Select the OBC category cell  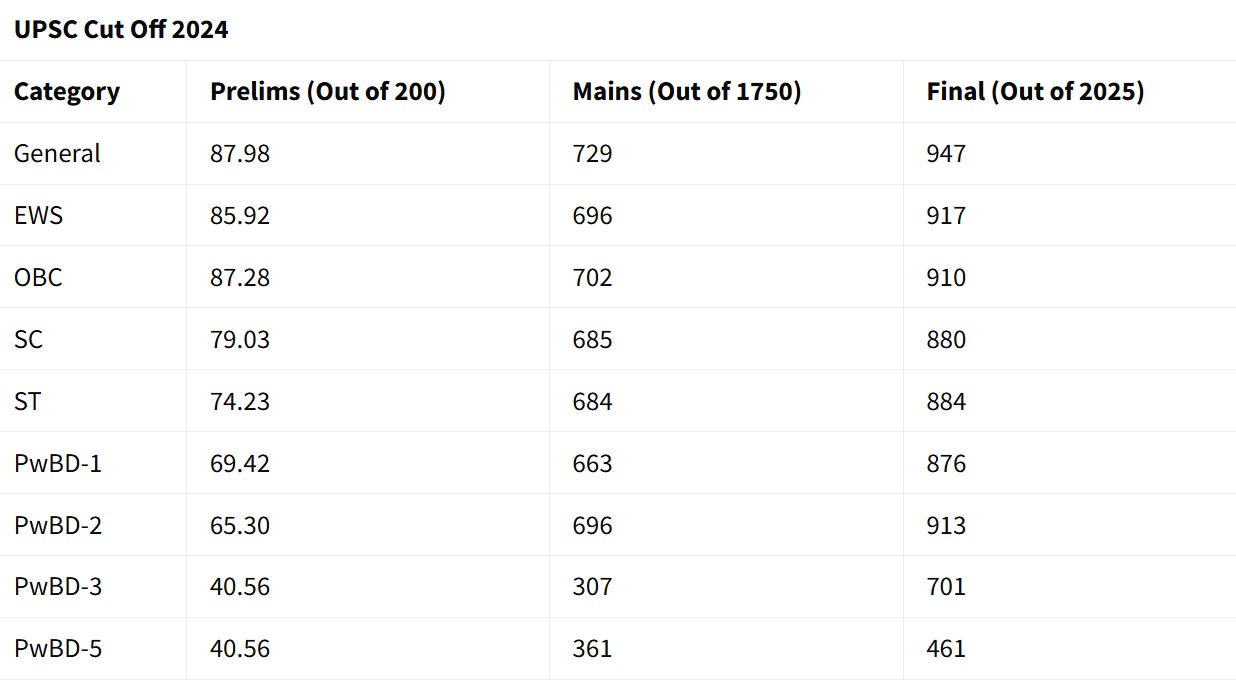[x=38, y=278]
